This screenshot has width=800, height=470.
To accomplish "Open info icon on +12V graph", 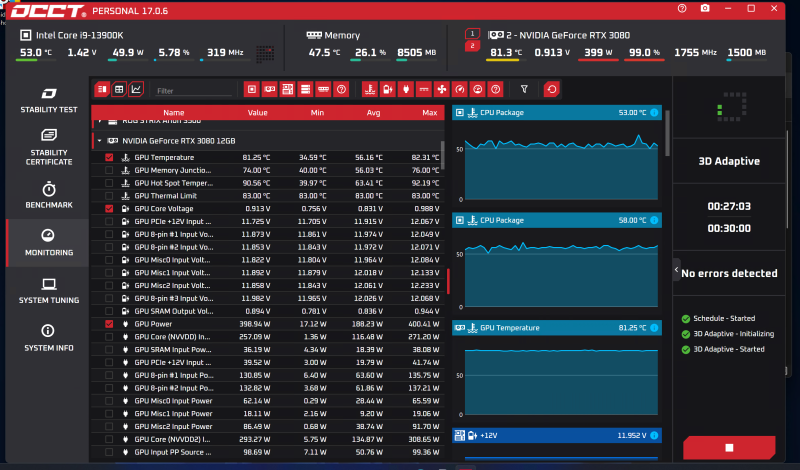I will coord(654,435).
